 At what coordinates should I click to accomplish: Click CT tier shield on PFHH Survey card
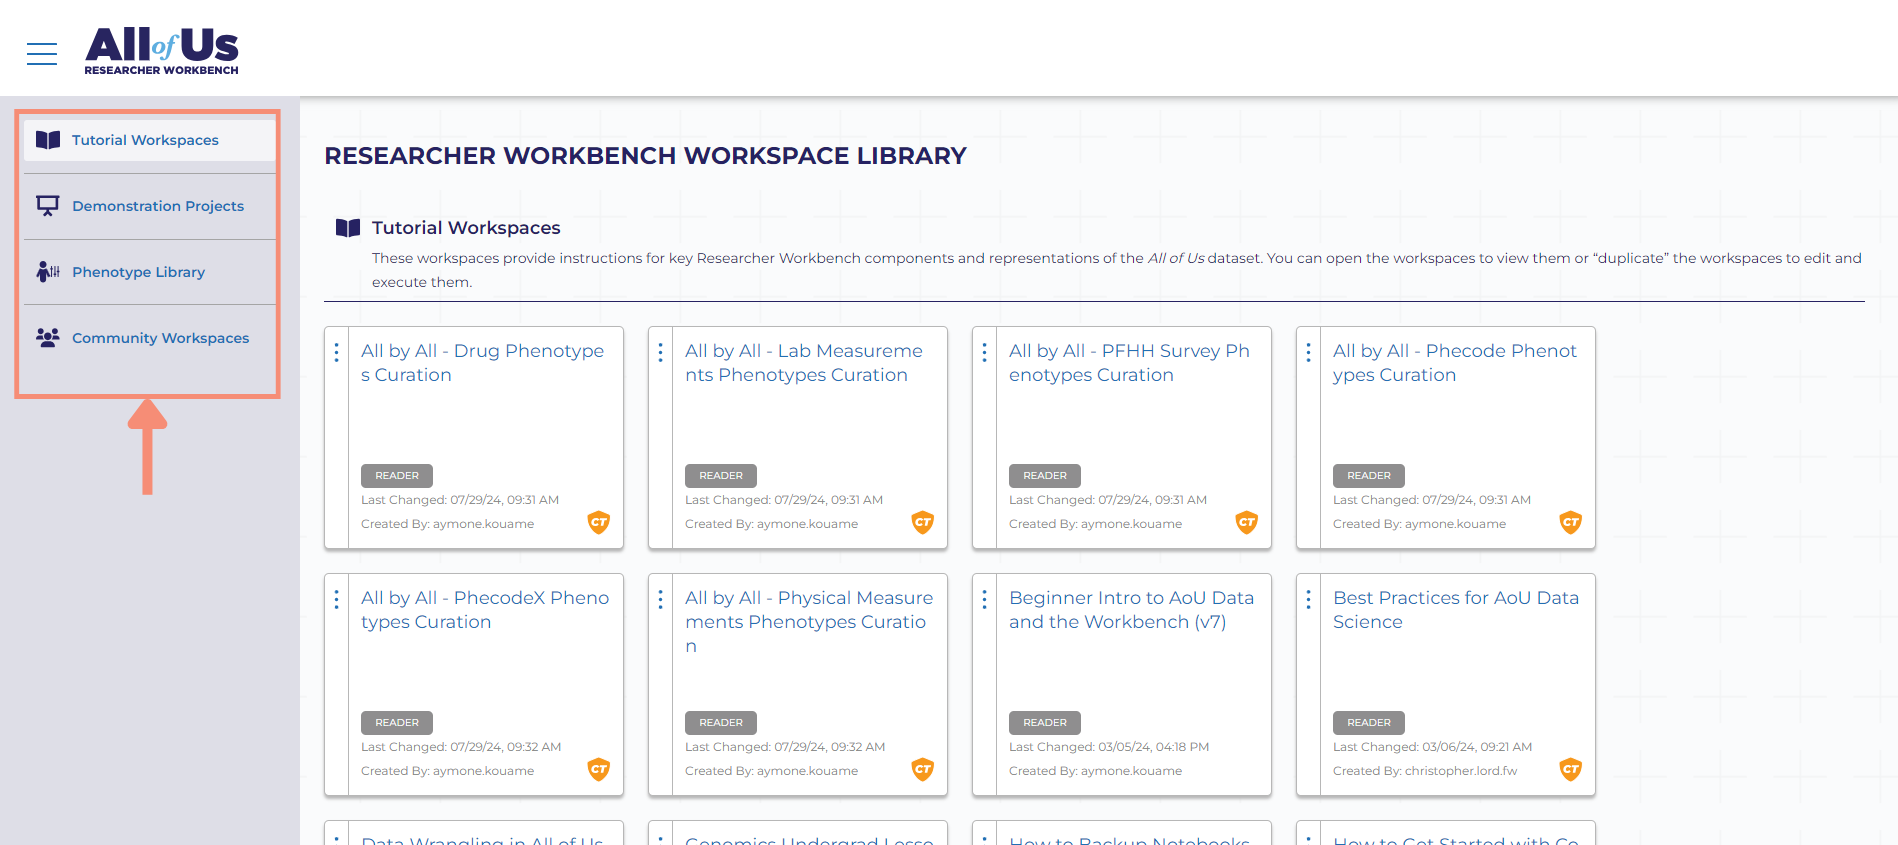pos(1247,522)
